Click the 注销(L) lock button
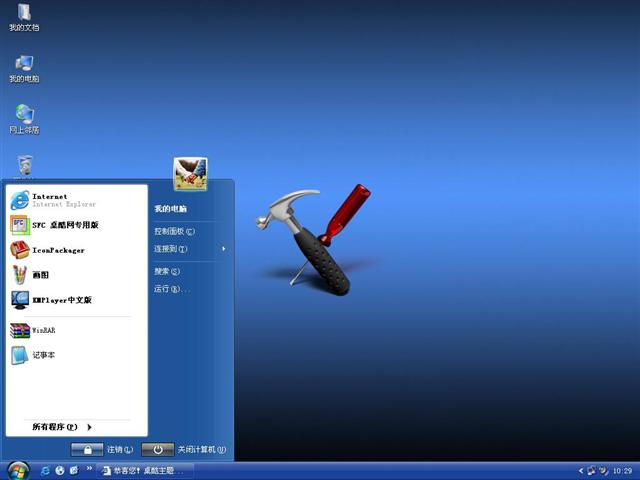 [x=87, y=449]
